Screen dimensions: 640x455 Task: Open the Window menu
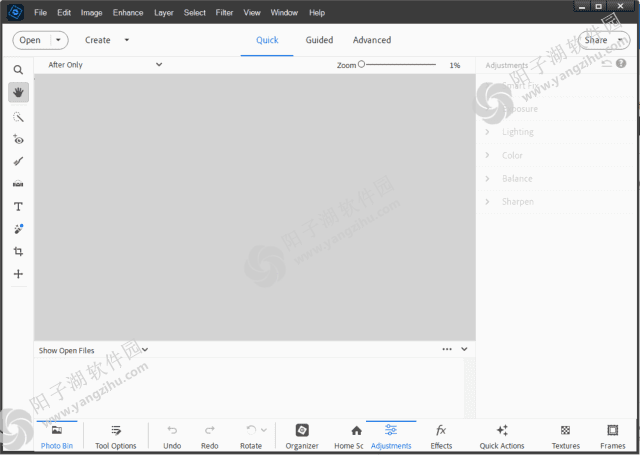pyautogui.click(x=284, y=13)
